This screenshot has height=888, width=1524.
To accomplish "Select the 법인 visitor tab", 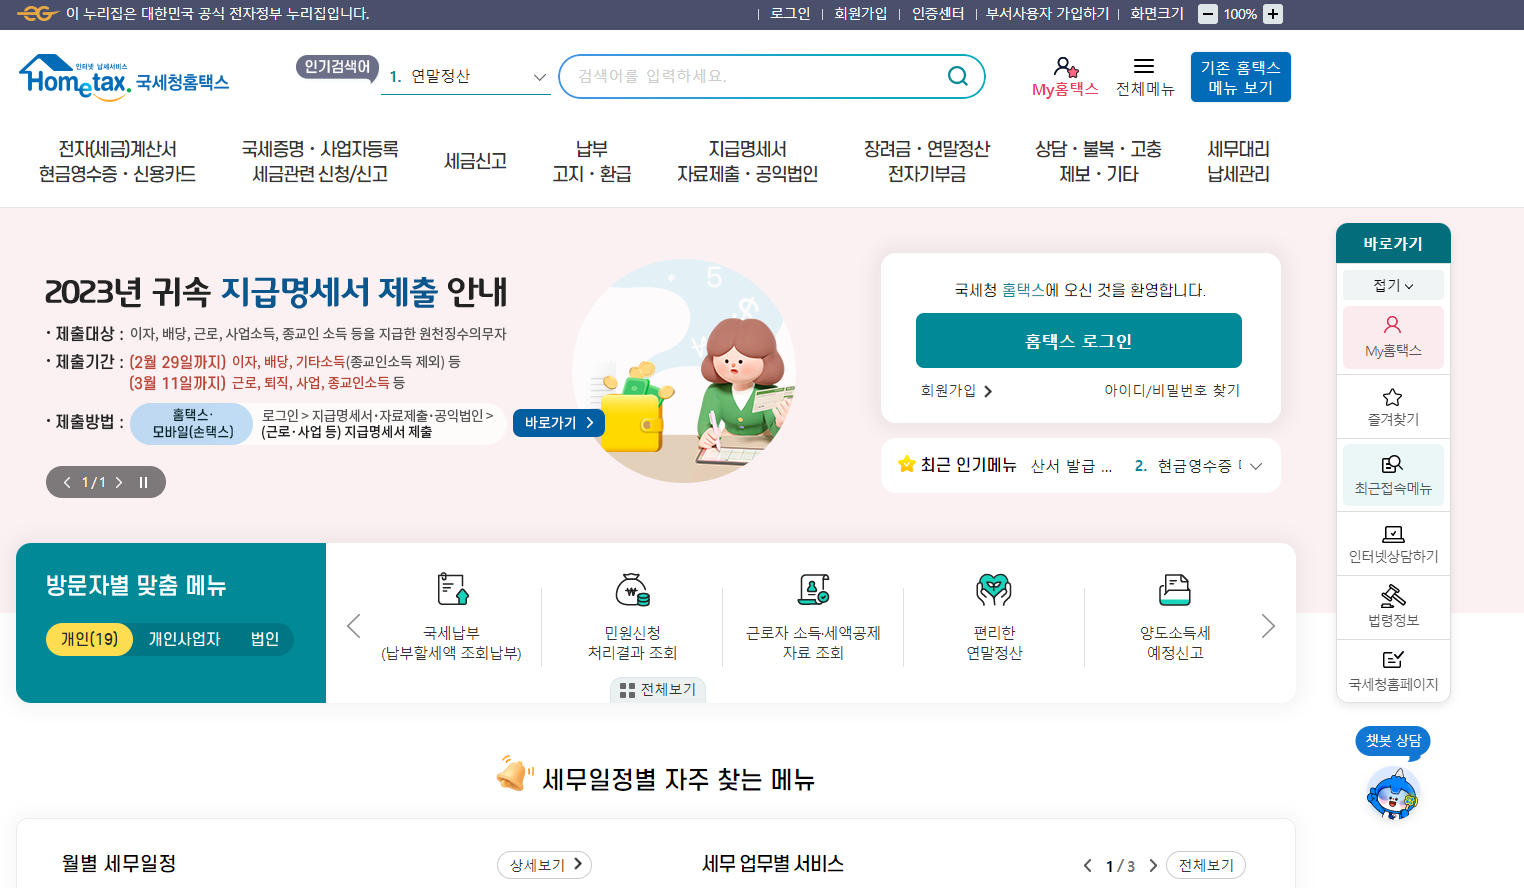I will [265, 639].
